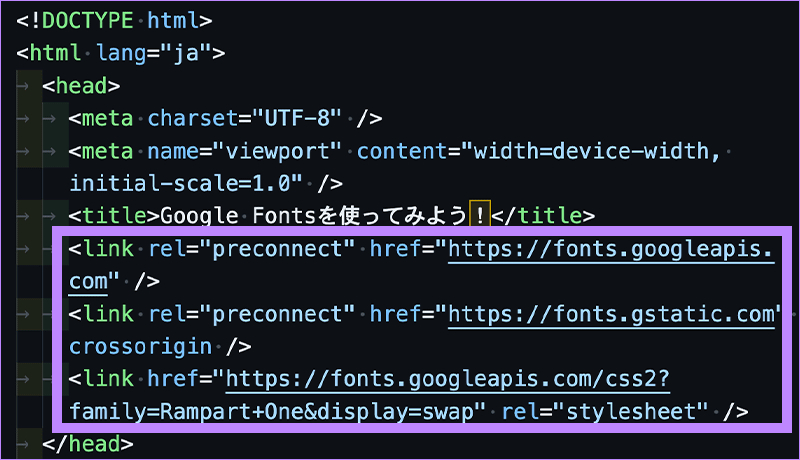The image size is (800, 460).
Task: Click the charset attribute name
Action: 193,119
